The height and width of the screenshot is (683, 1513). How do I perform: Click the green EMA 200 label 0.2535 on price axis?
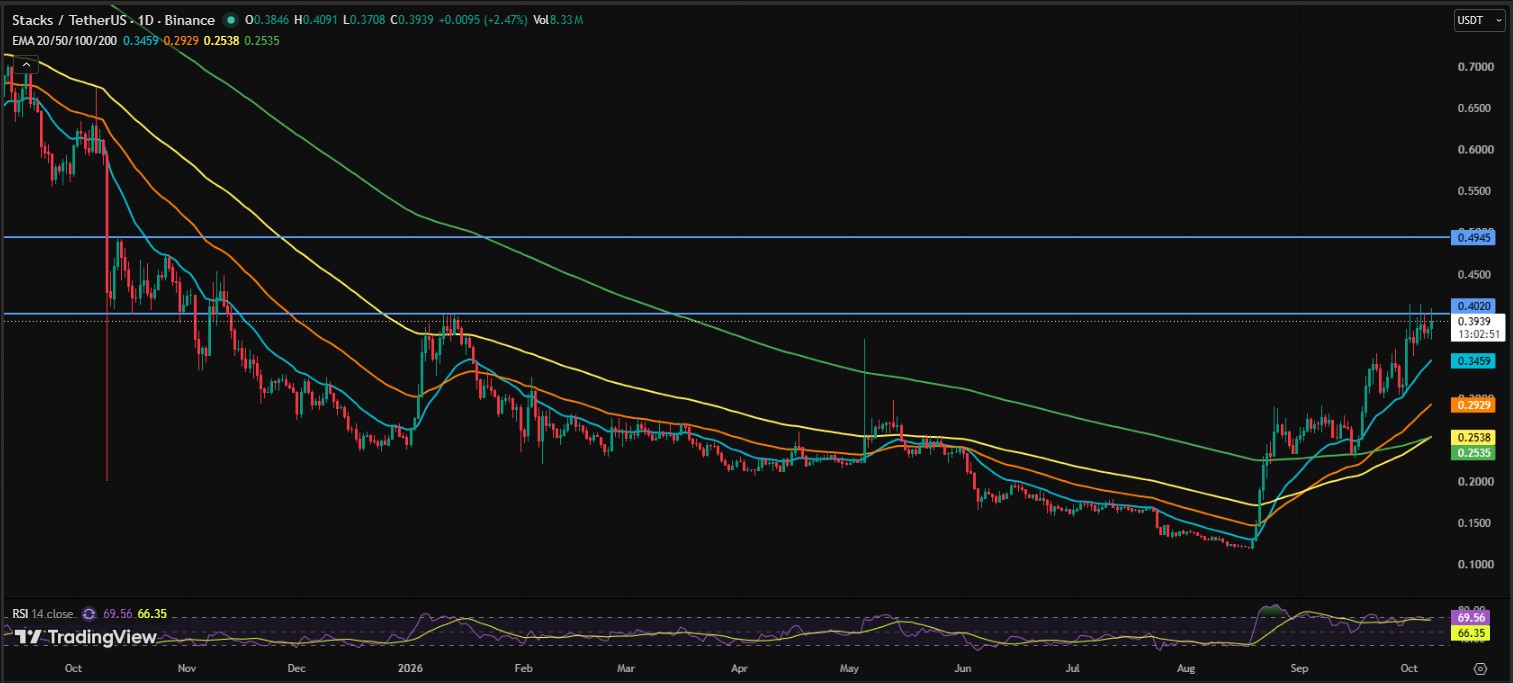[x=1475, y=452]
